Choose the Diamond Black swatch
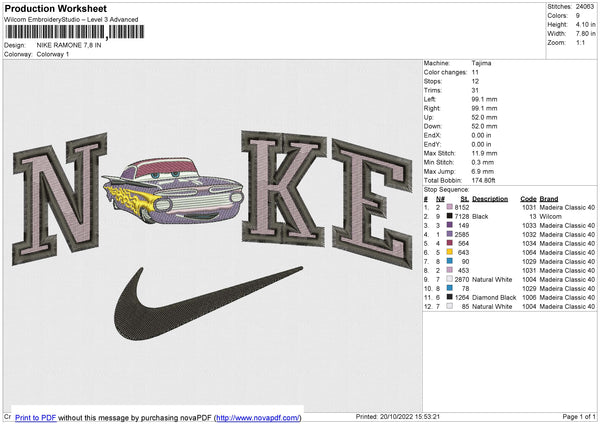The image size is (600, 424). point(450,297)
